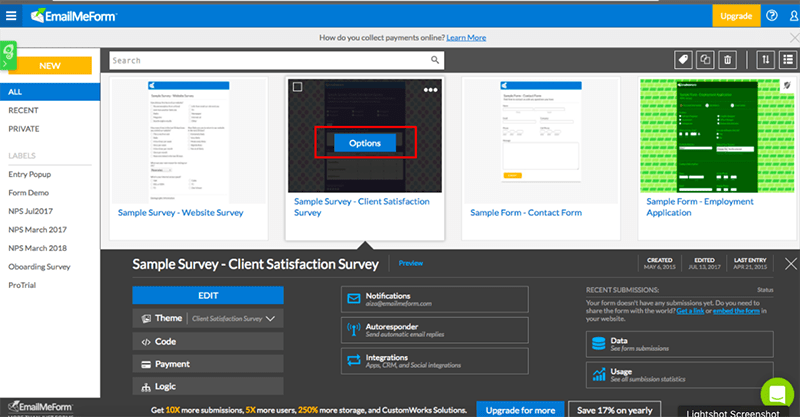The height and width of the screenshot is (417, 800).
Task: Click the yellow Upgrade button
Action: [735, 16]
